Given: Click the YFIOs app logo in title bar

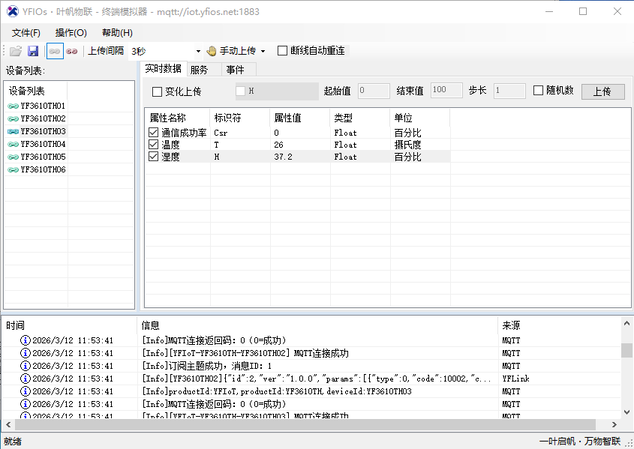Looking at the screenshot, I should 13,11.
